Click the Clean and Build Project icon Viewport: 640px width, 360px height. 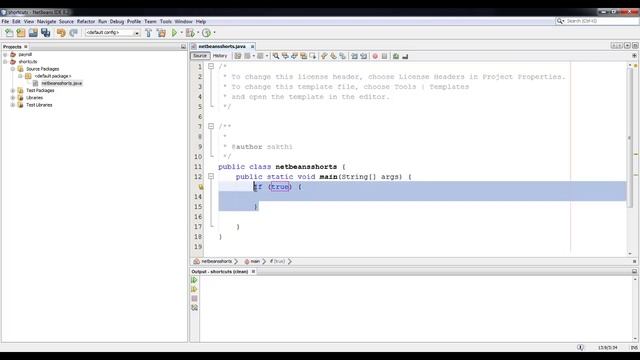click(x=162, y=33)
